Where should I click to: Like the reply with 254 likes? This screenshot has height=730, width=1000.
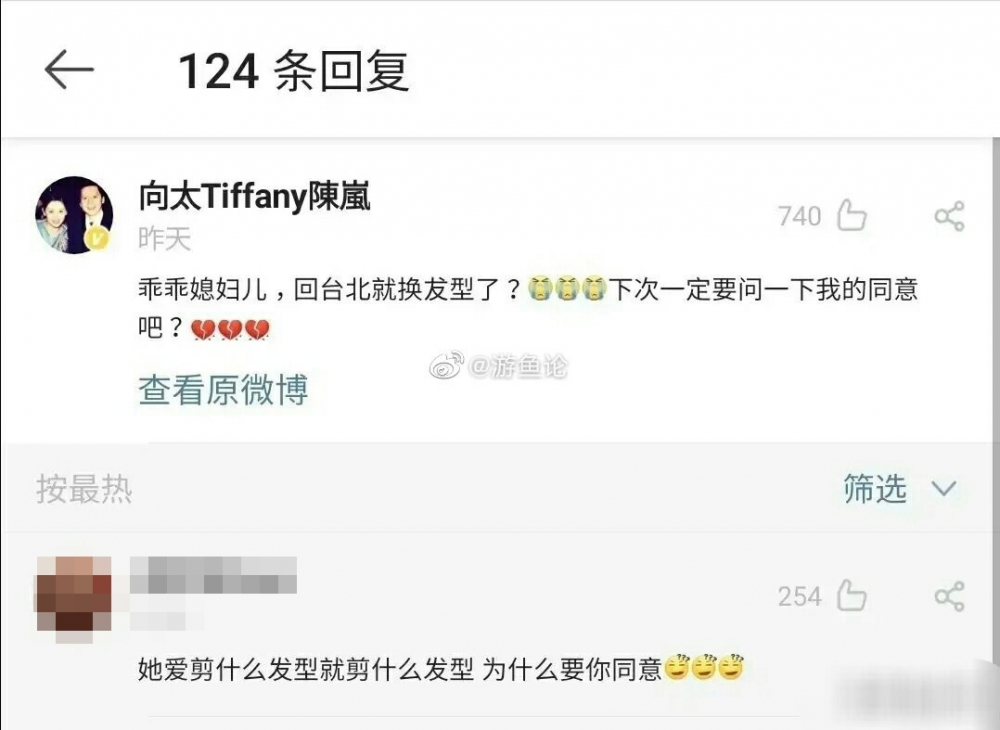pyautogui.click(x=851, y=595)
